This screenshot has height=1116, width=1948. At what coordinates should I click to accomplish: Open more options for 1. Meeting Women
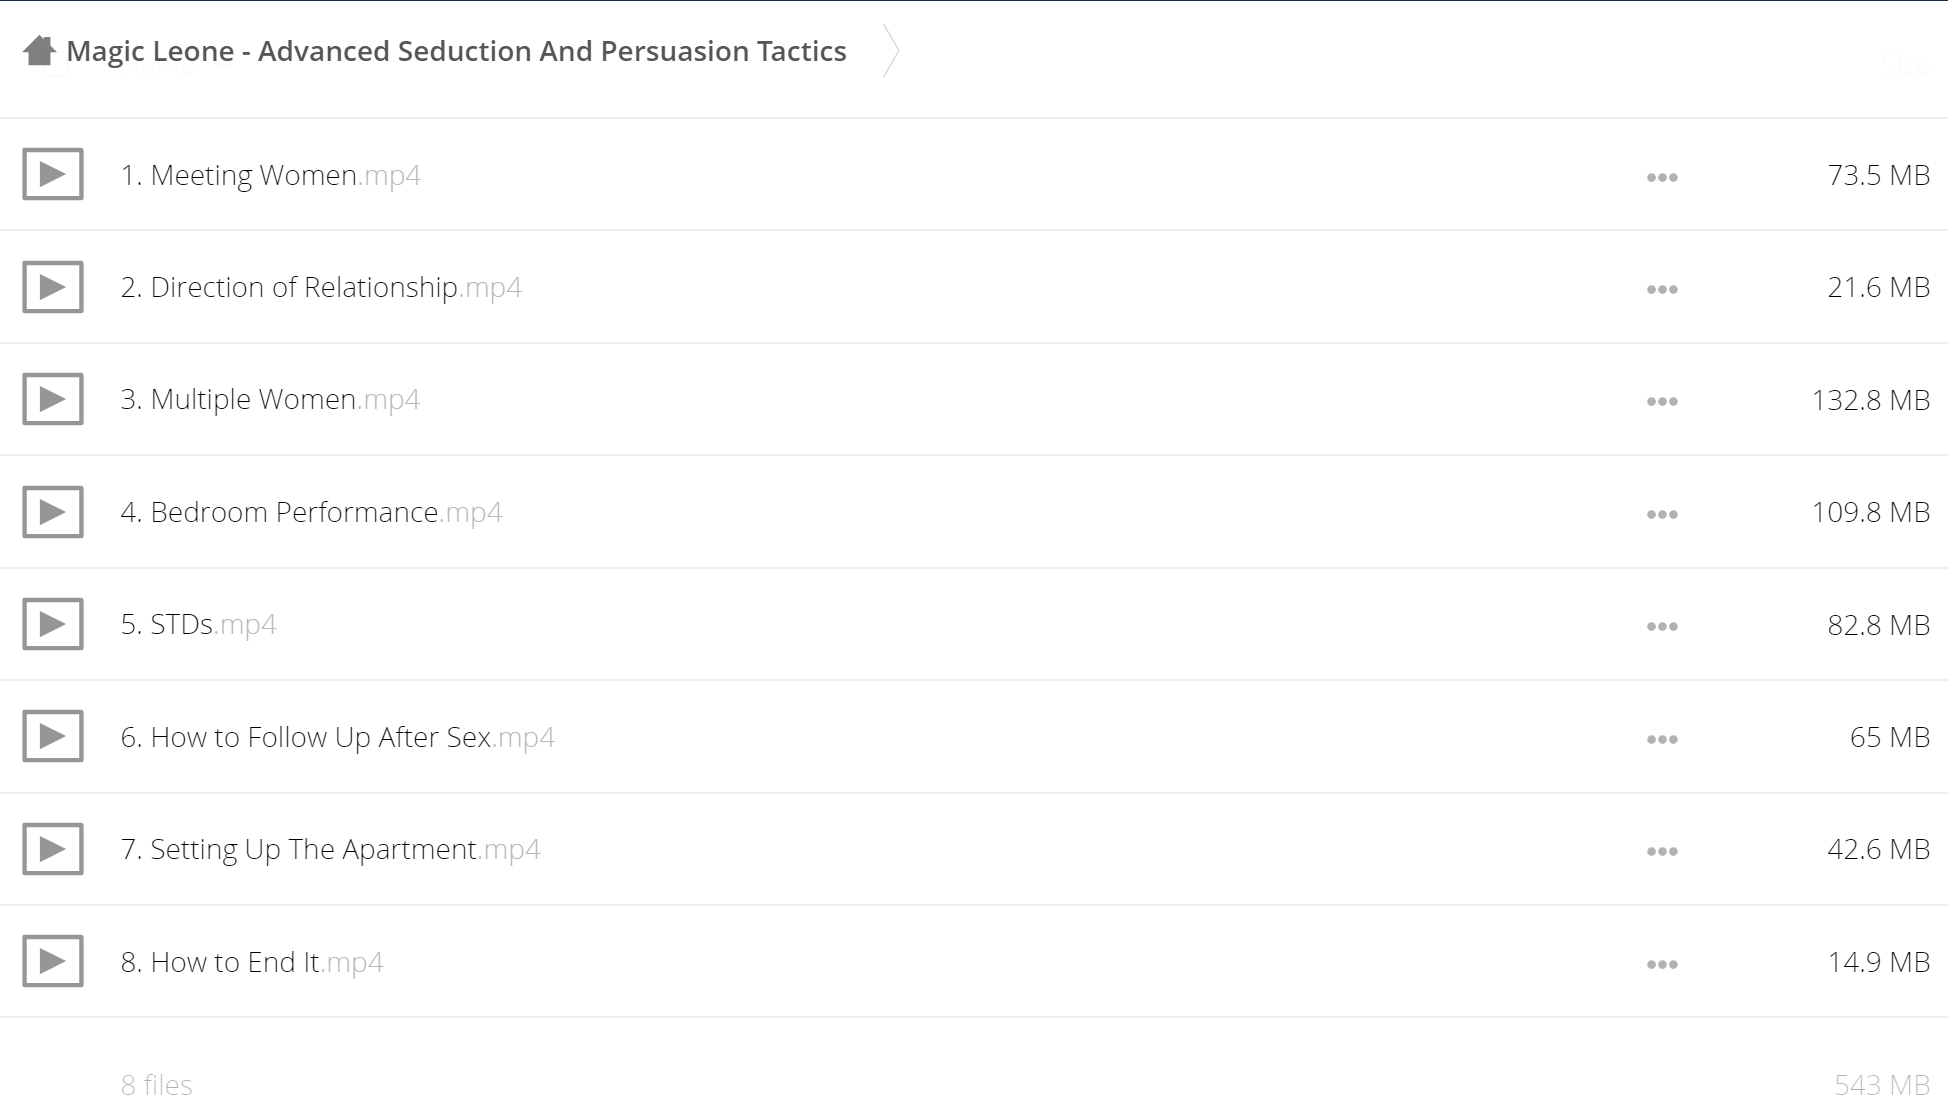1662,177
